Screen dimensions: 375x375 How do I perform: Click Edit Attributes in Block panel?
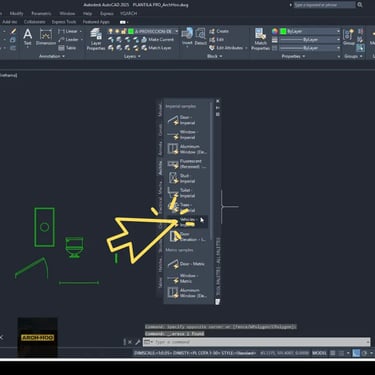coord(226,48)
